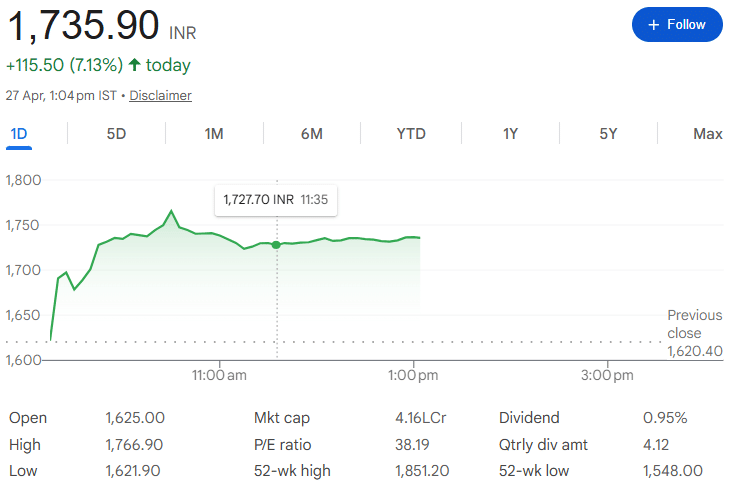Click the Mkt cap stat label
The image size is (734, 498).
pyautogui.click(x=282, y=418)
